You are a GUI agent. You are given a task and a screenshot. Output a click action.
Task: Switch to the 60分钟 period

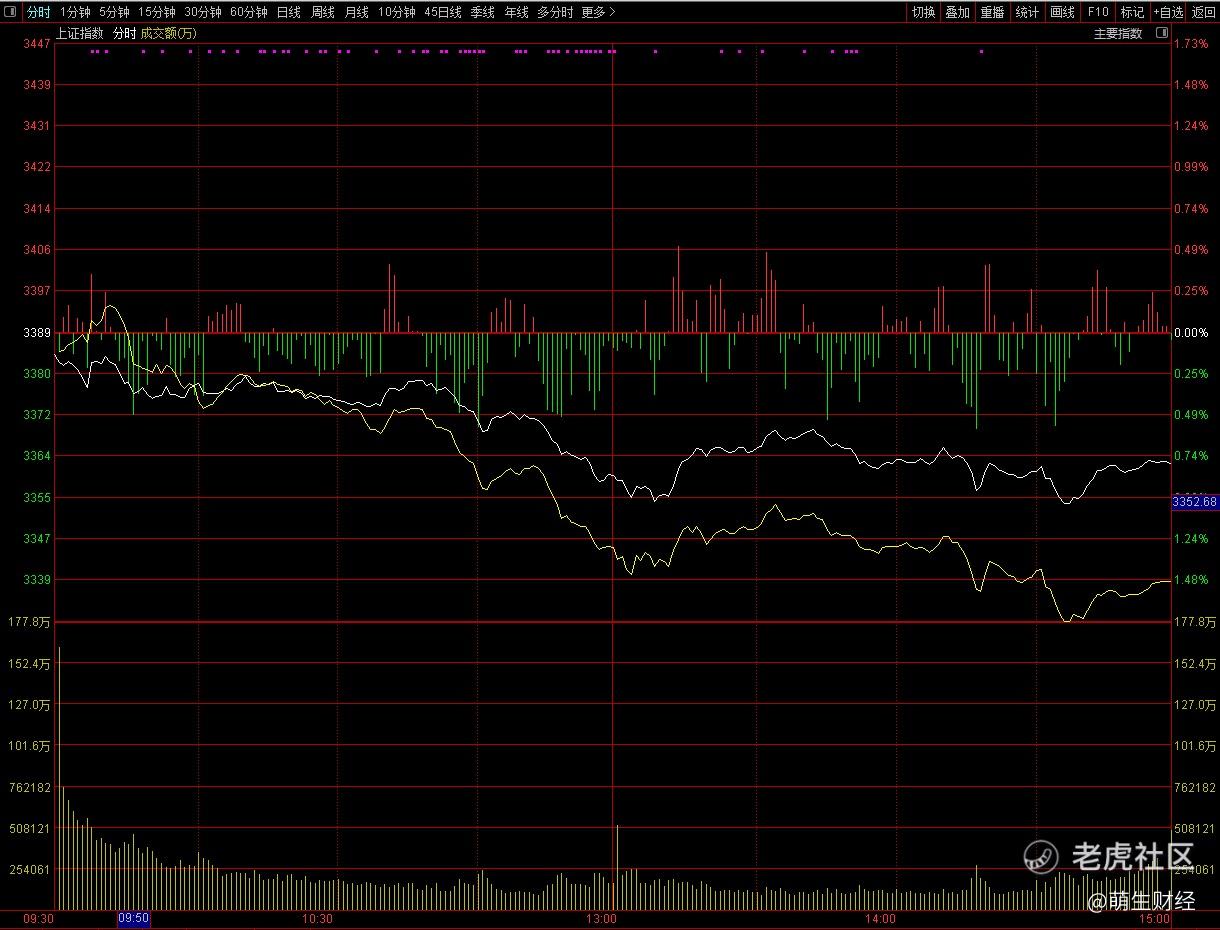pos(249,13)
